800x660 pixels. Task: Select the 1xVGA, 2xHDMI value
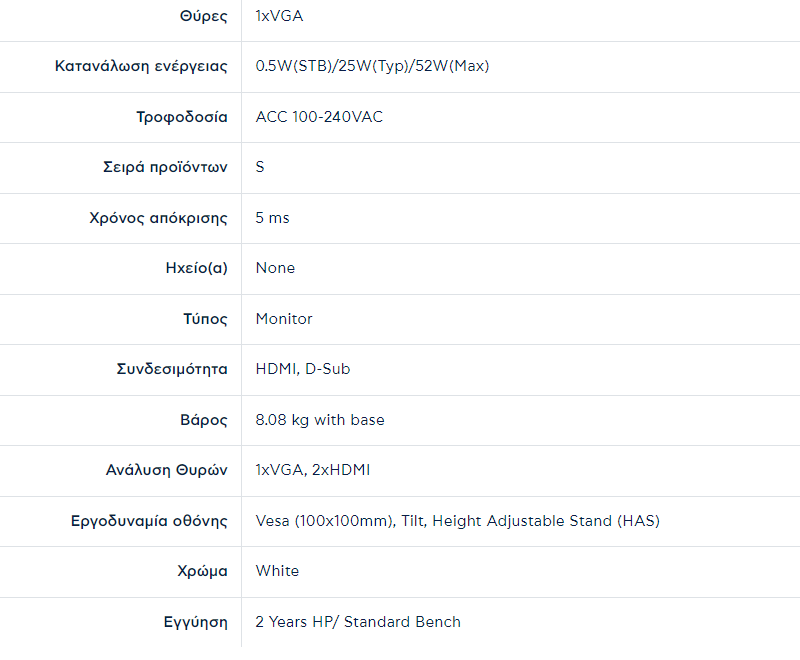tap(313, 470)
